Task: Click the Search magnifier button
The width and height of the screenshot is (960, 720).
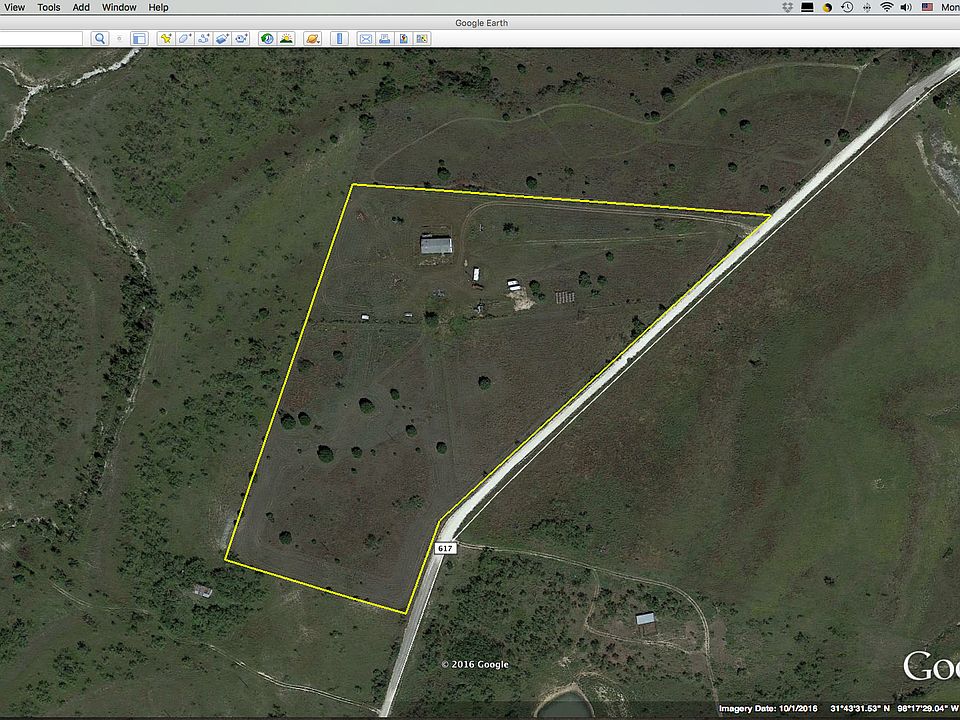Action: coord(100,39)
